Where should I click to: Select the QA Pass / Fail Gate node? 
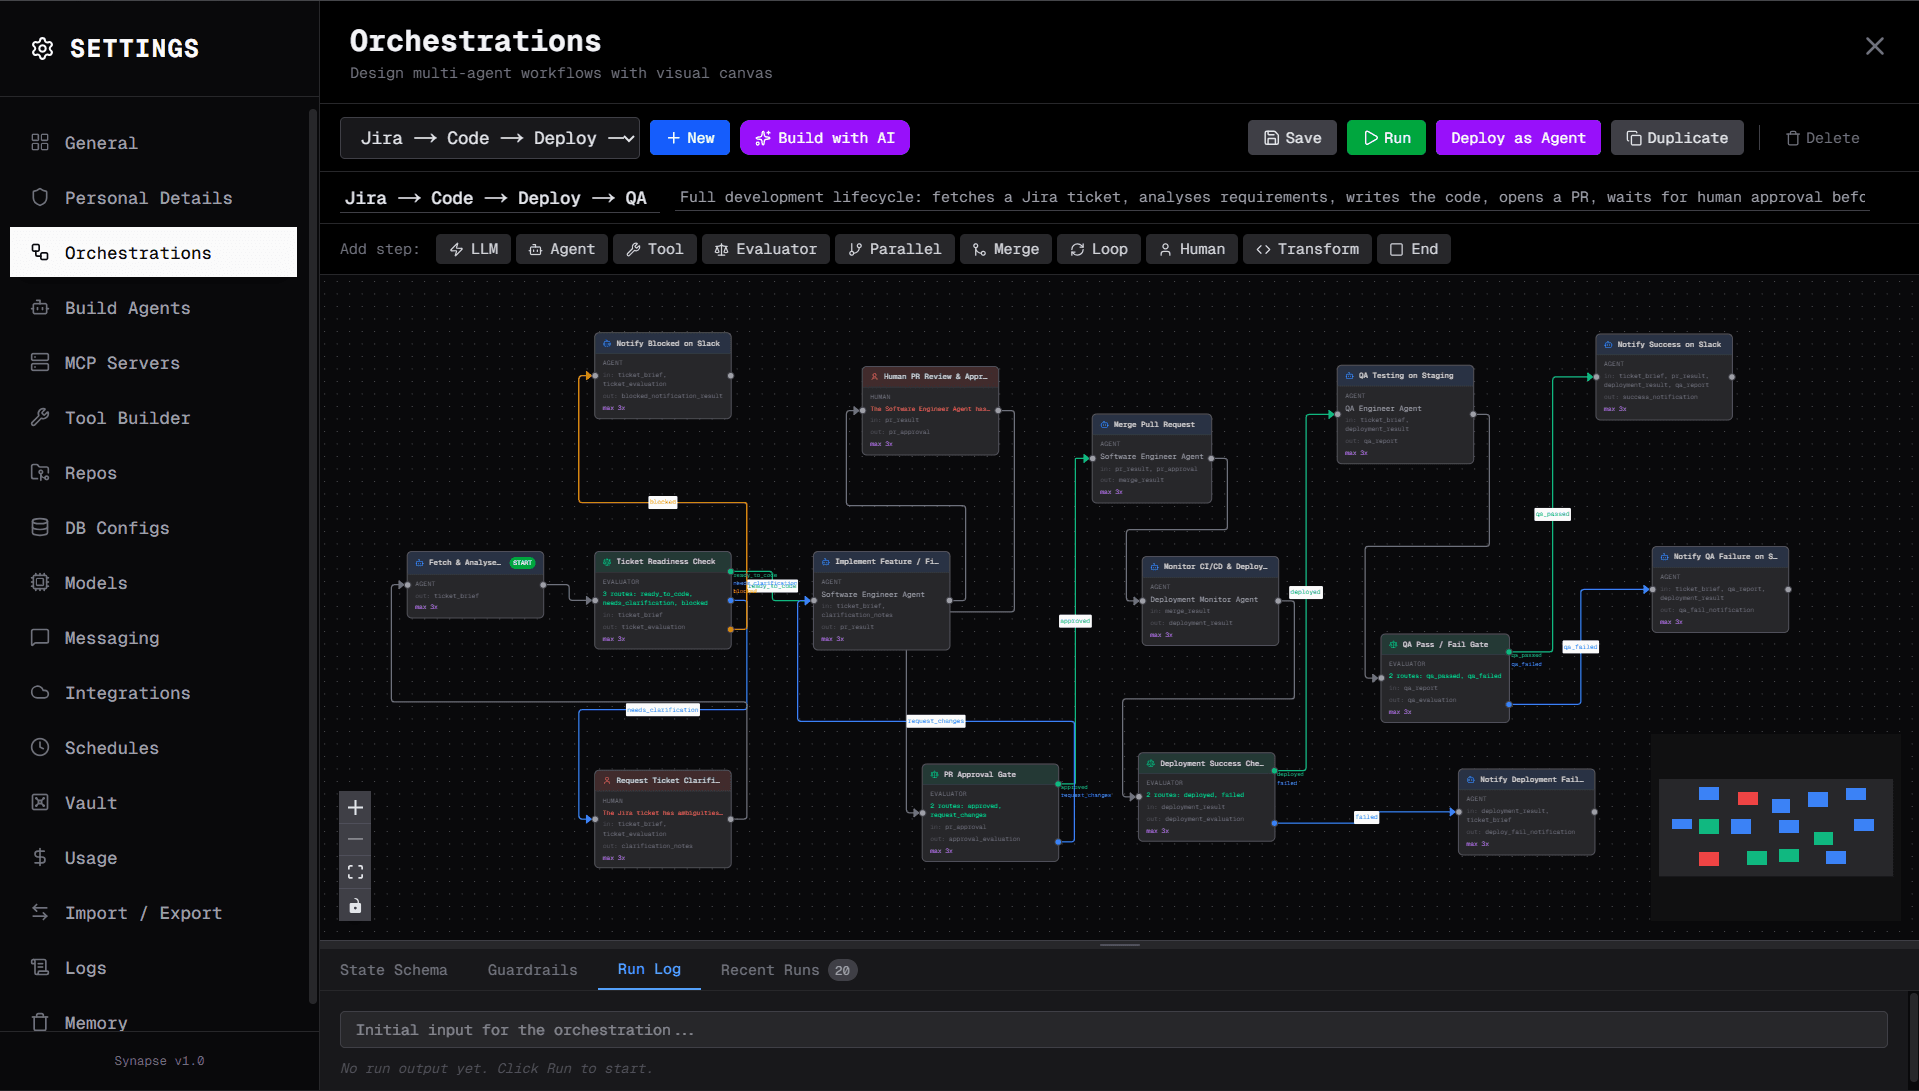1445,677
